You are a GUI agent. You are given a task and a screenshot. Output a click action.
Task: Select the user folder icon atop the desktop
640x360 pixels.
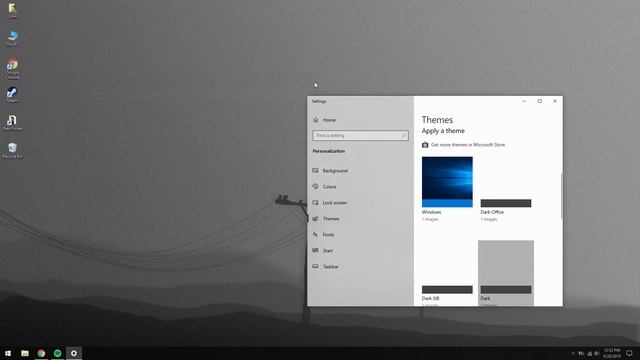coord(12,11)
